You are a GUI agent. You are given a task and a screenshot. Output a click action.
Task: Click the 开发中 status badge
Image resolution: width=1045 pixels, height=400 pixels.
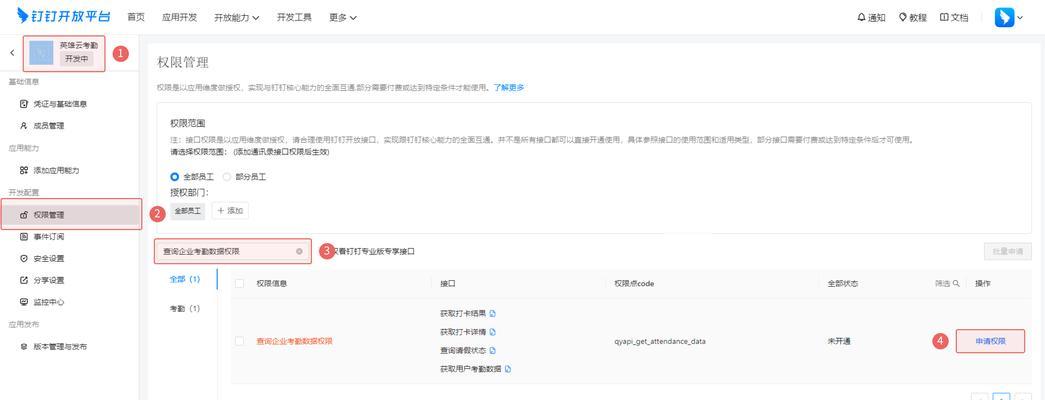[x=77, y=59]
